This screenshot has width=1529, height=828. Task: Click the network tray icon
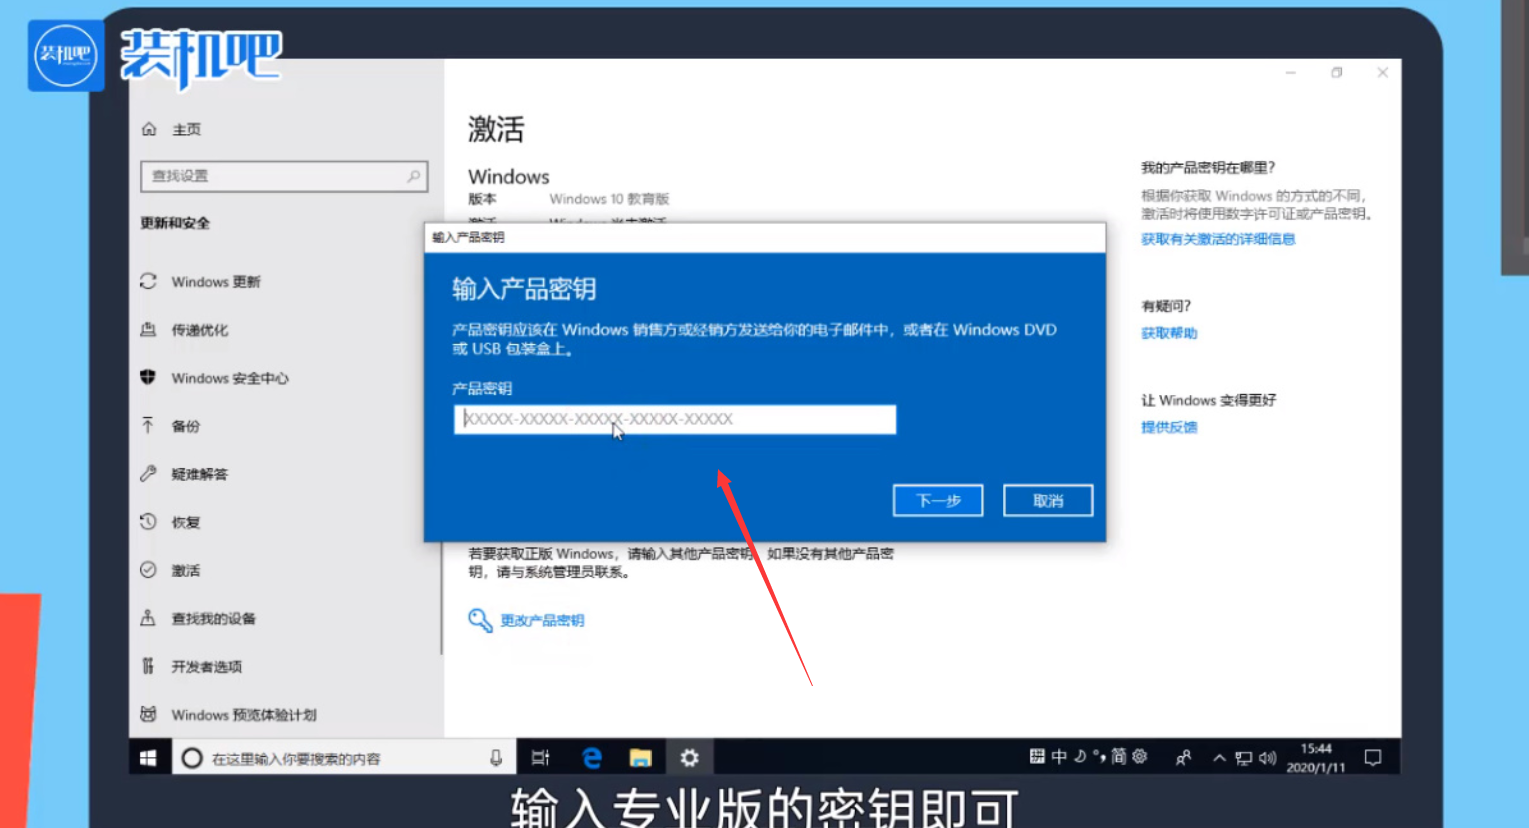(1243, 758)
